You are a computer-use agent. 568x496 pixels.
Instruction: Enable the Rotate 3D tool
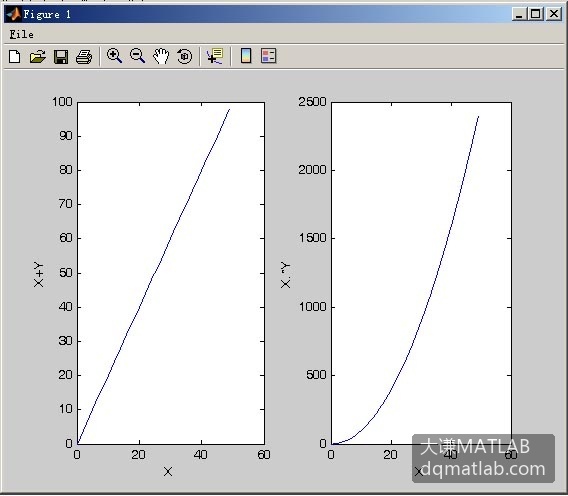pos(184,57)
